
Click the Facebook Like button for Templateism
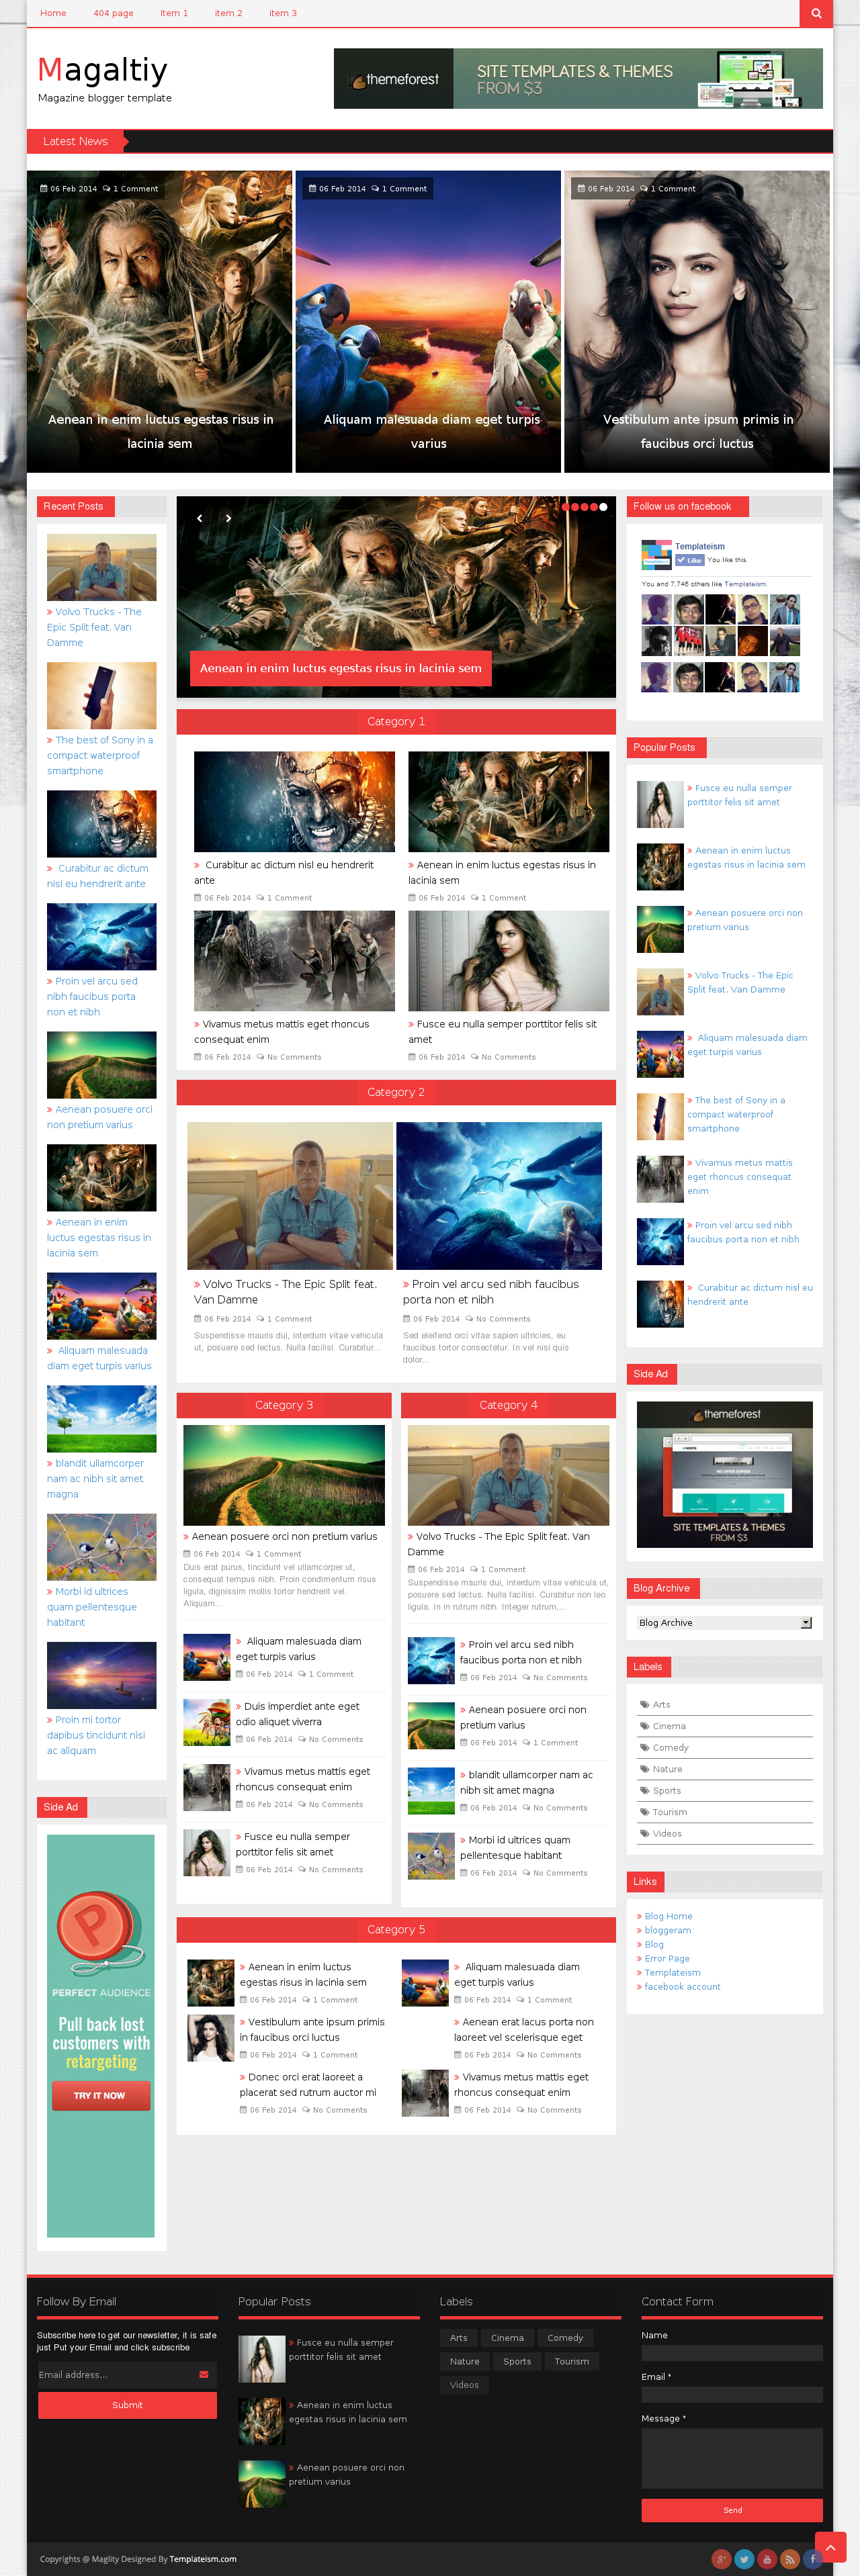(x=689, y=560)
